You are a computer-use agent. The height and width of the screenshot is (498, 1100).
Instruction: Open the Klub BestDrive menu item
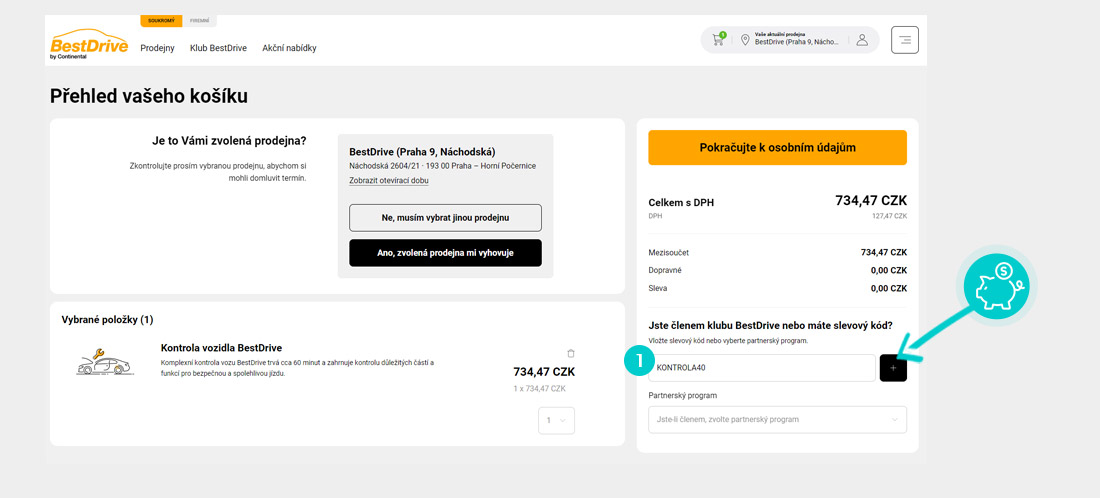(x=218, y=48)
